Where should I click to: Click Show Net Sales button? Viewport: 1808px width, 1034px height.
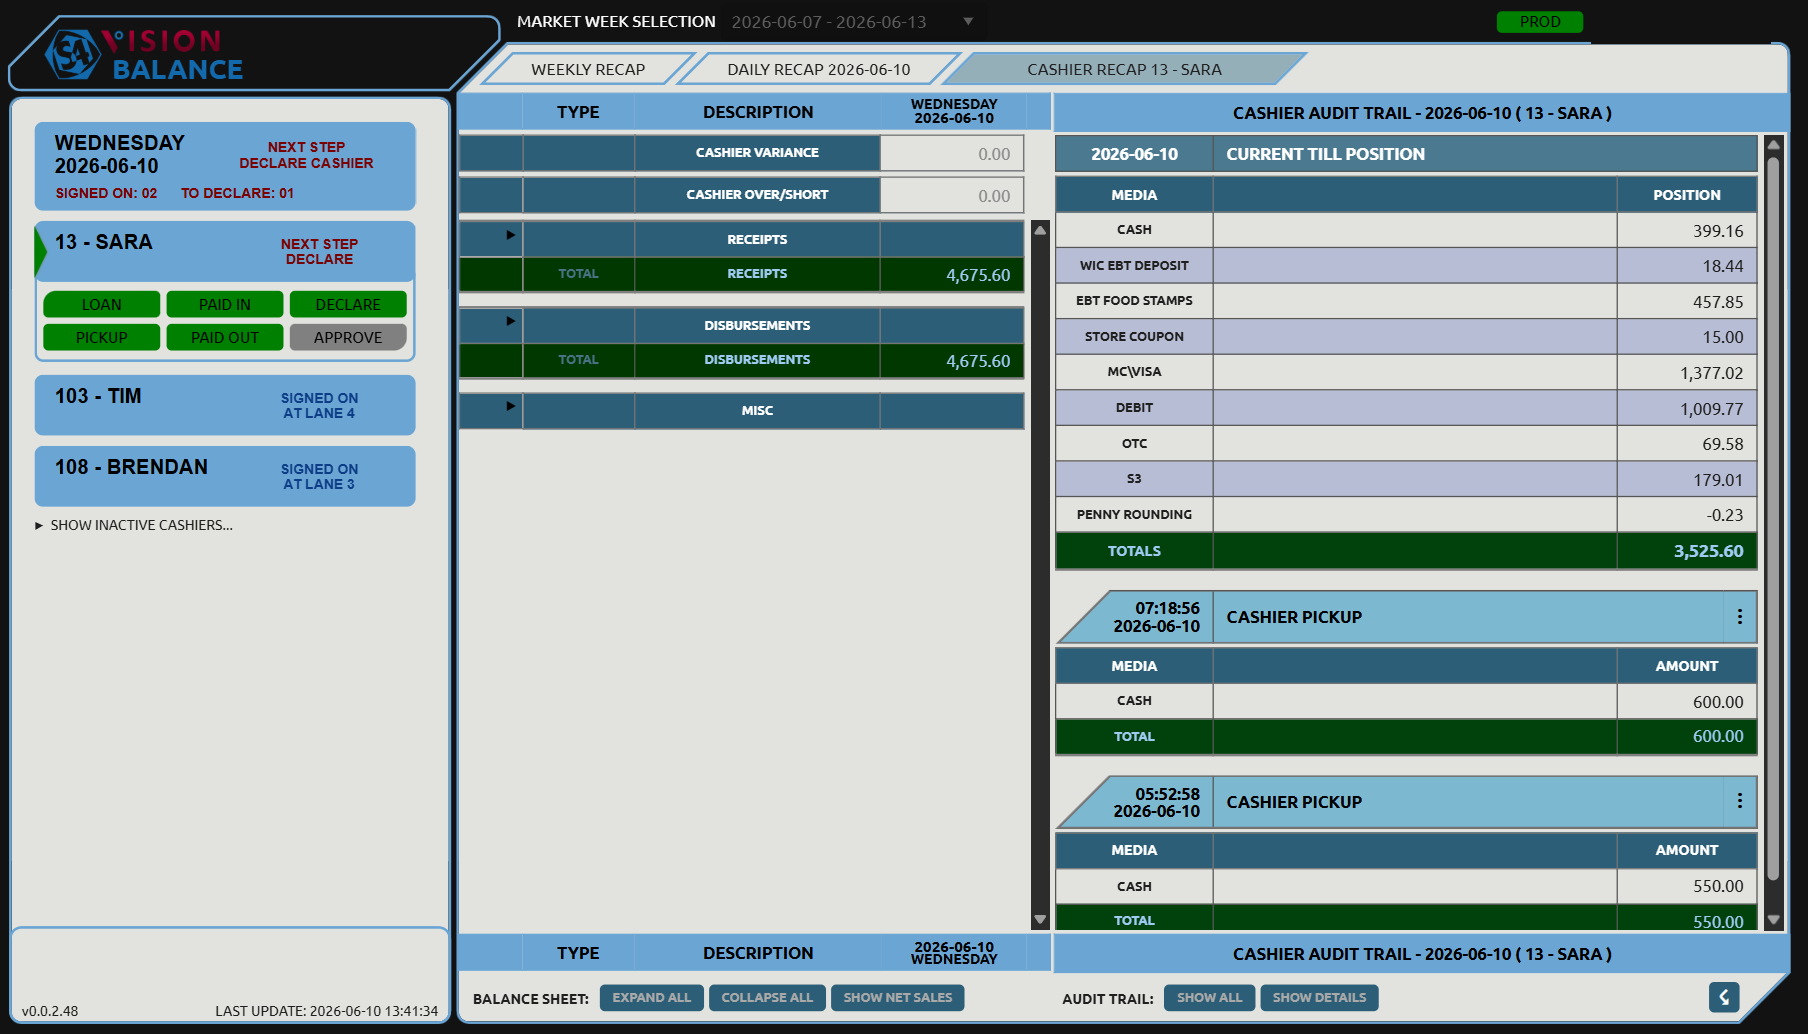coord(898,998)
